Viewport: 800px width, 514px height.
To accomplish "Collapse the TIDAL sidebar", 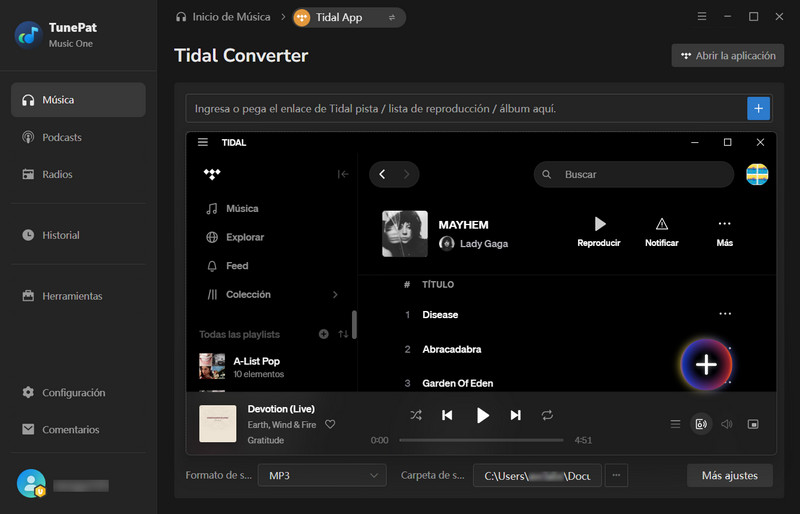I will tap(343, 175).
